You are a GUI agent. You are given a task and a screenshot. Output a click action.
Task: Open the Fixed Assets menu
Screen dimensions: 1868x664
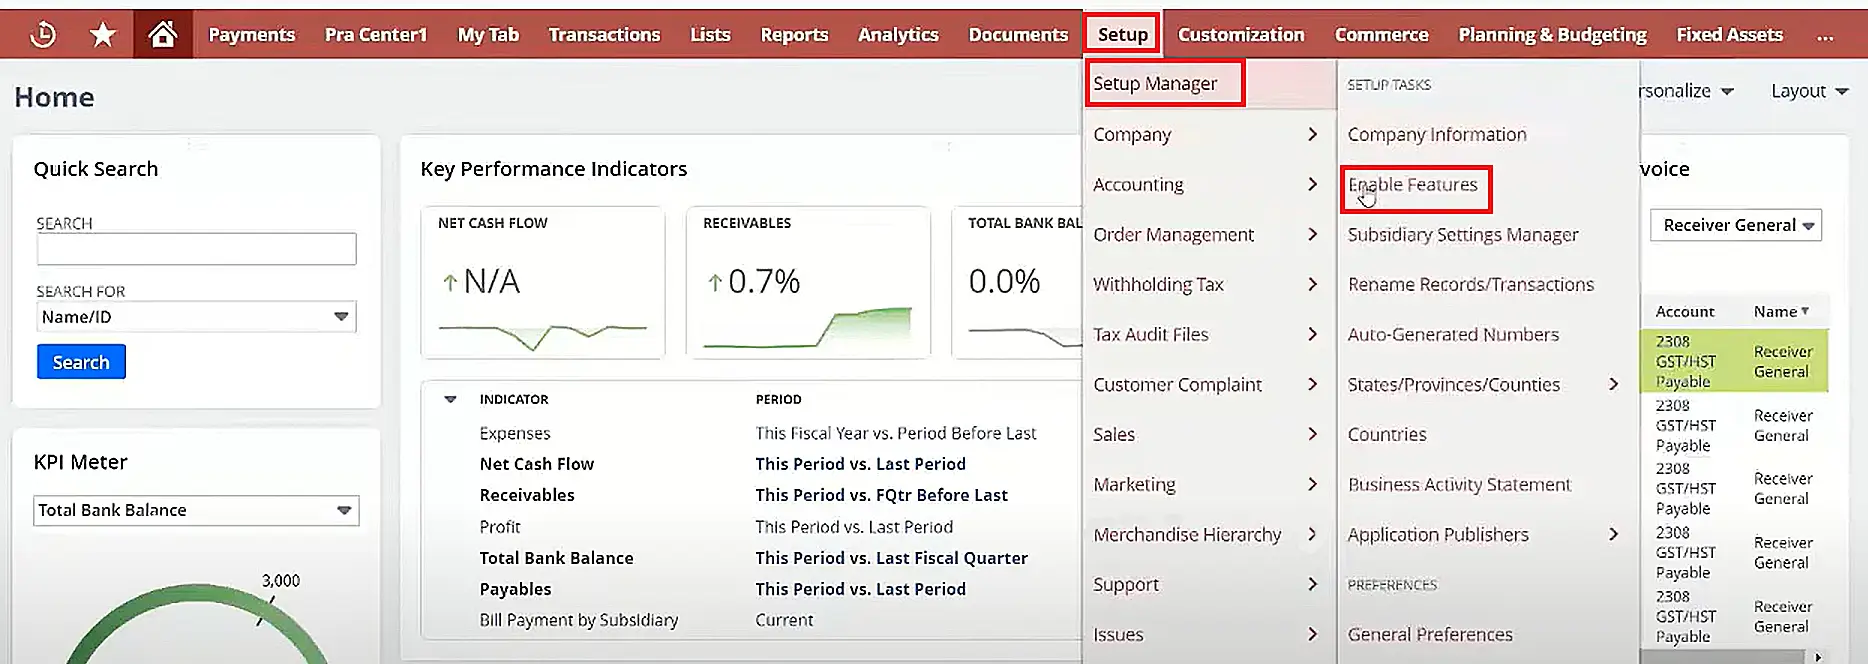[1729, 35]
